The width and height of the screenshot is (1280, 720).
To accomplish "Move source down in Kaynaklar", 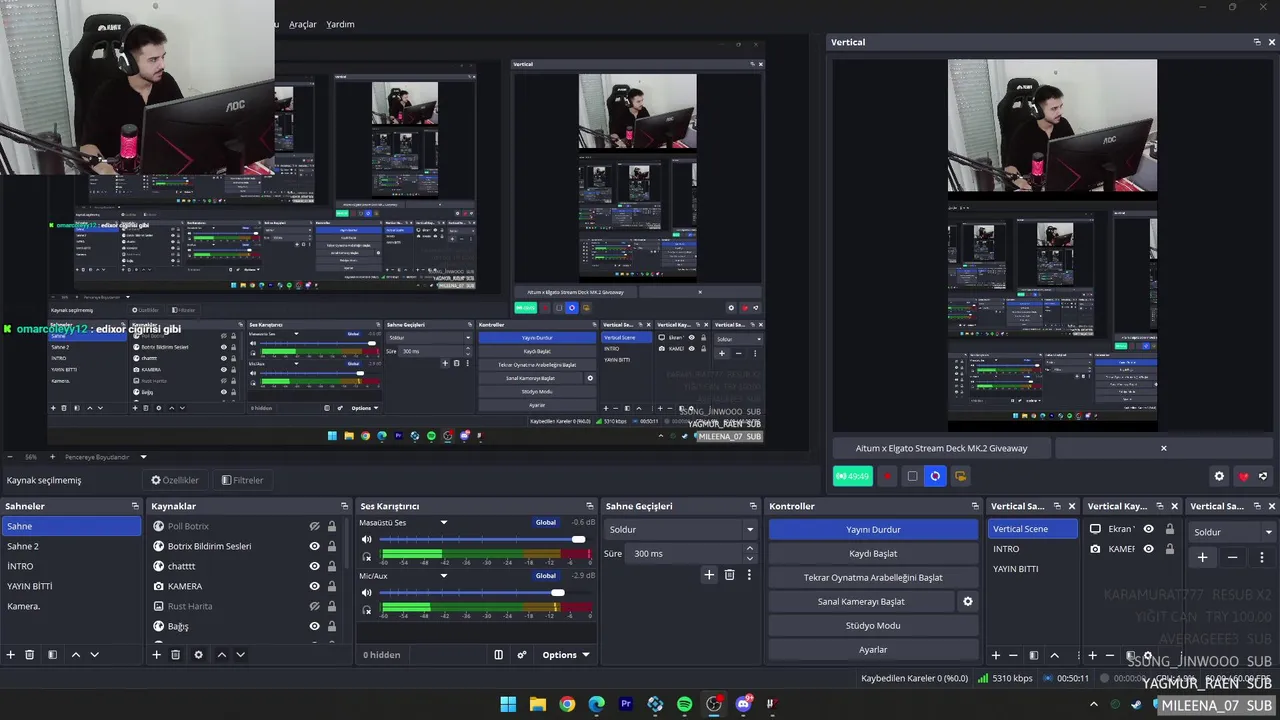I will click(240, 655).
